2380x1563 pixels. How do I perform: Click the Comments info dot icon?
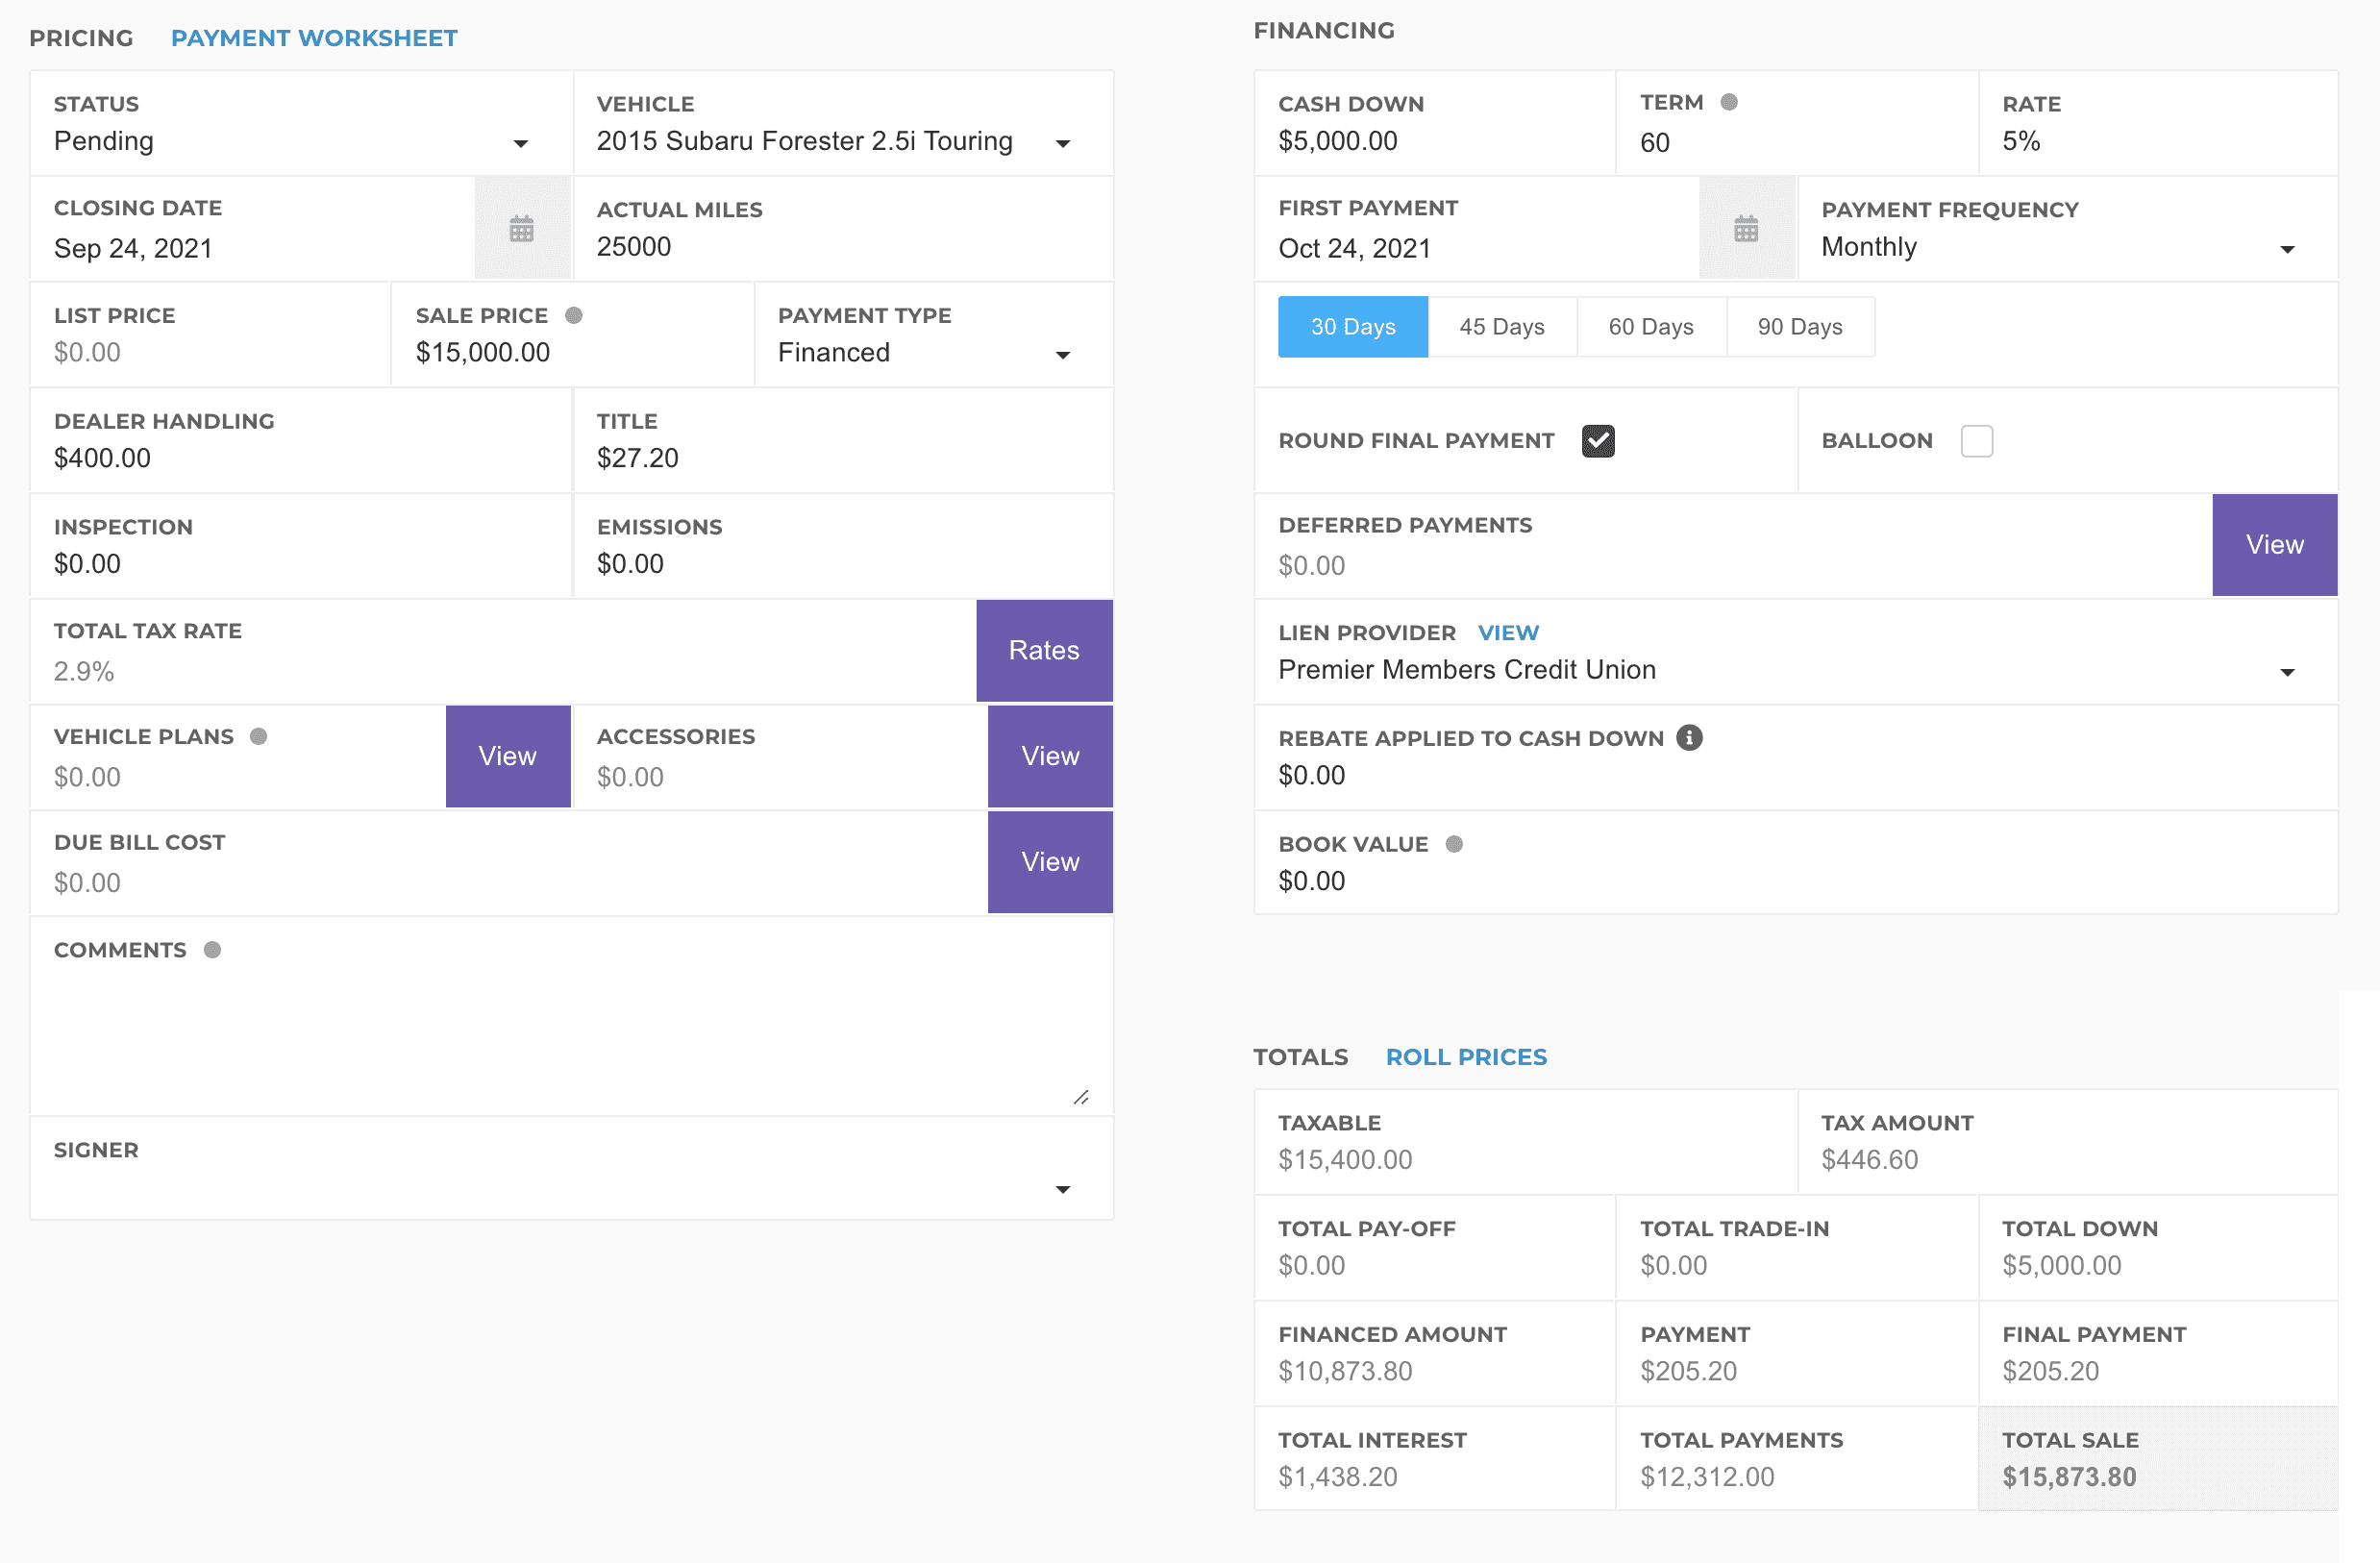click(212, 950)
